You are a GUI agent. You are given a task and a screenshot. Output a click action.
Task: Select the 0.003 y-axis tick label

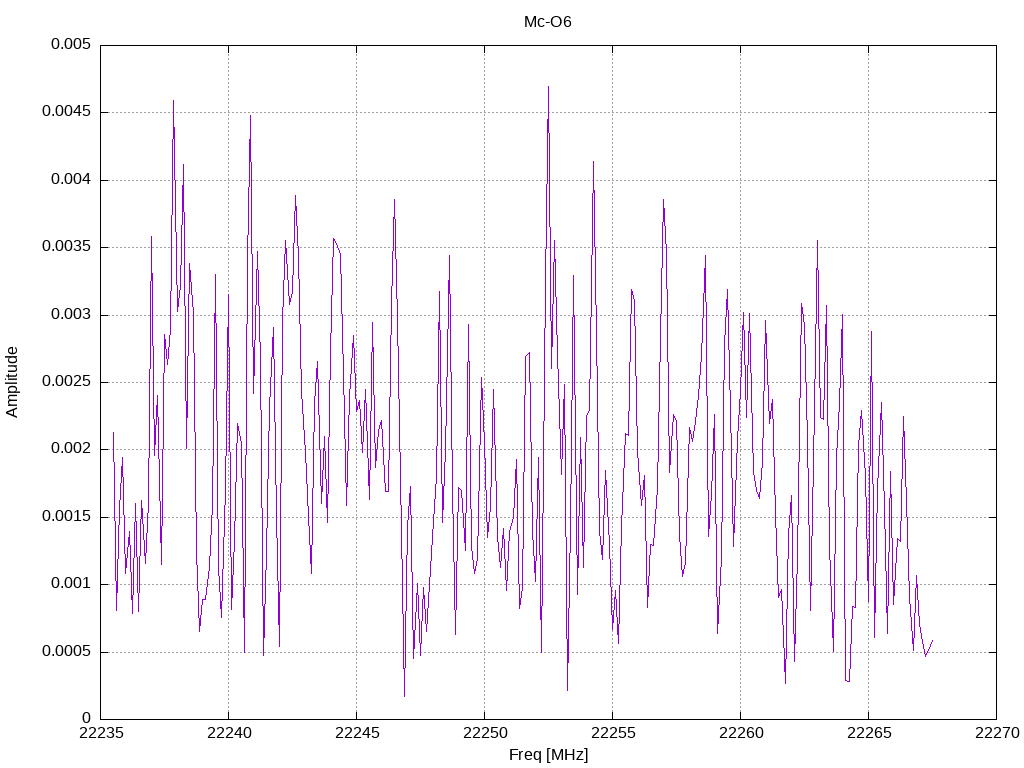[x=71, y=315]
